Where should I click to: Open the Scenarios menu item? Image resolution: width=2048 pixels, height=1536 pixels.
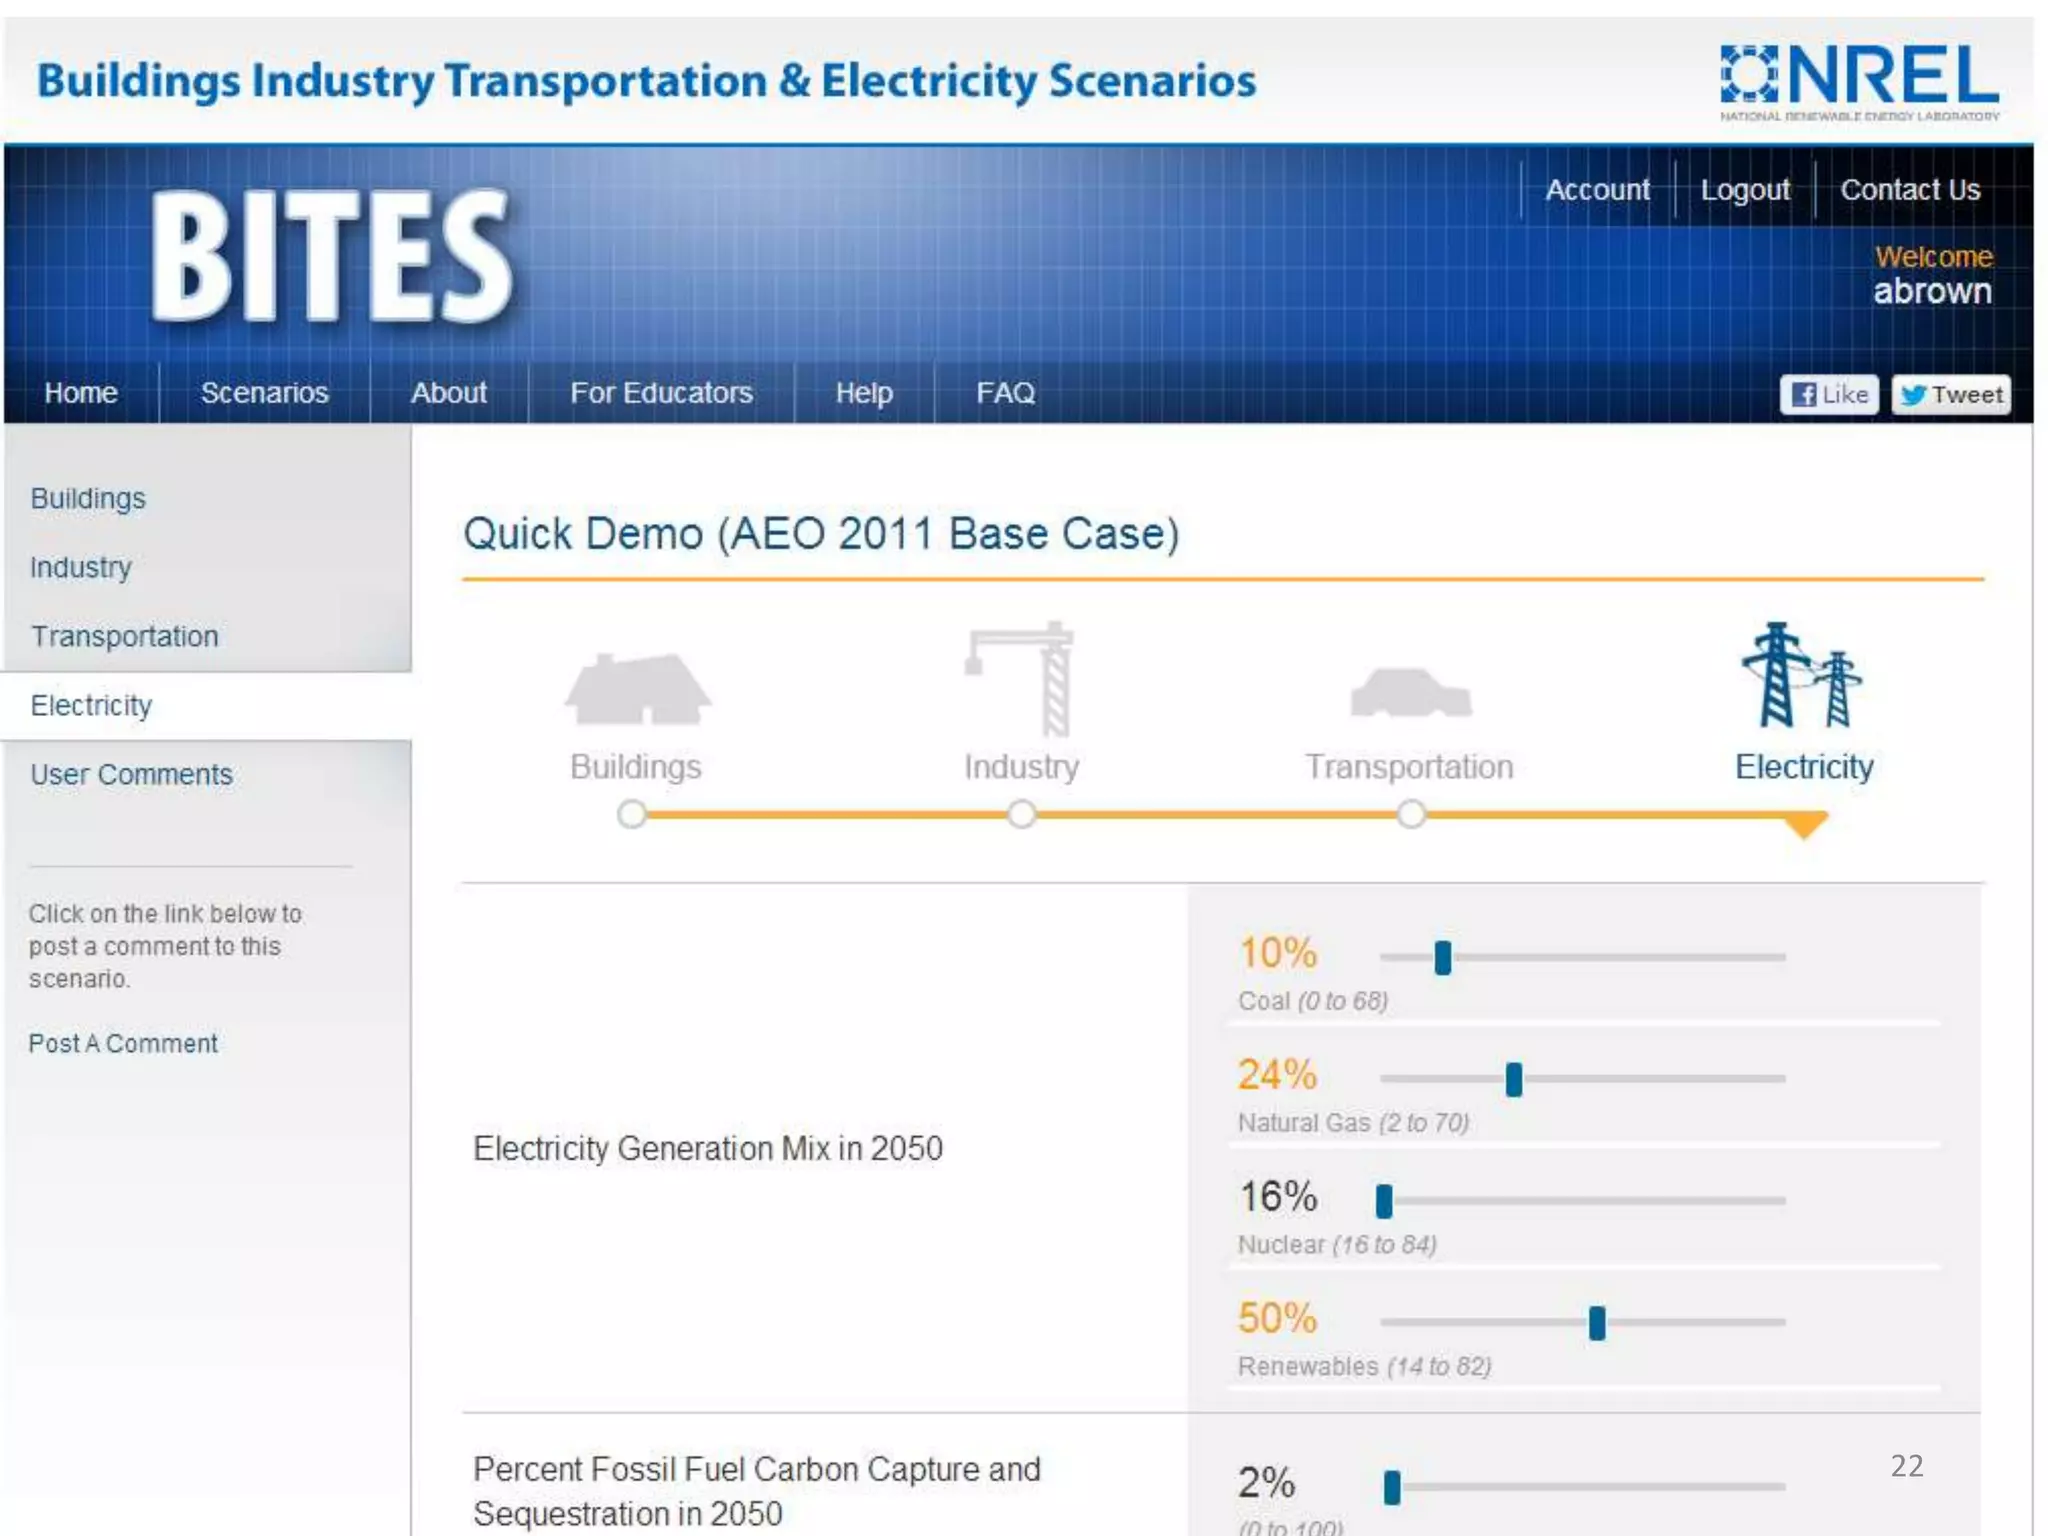264,393
